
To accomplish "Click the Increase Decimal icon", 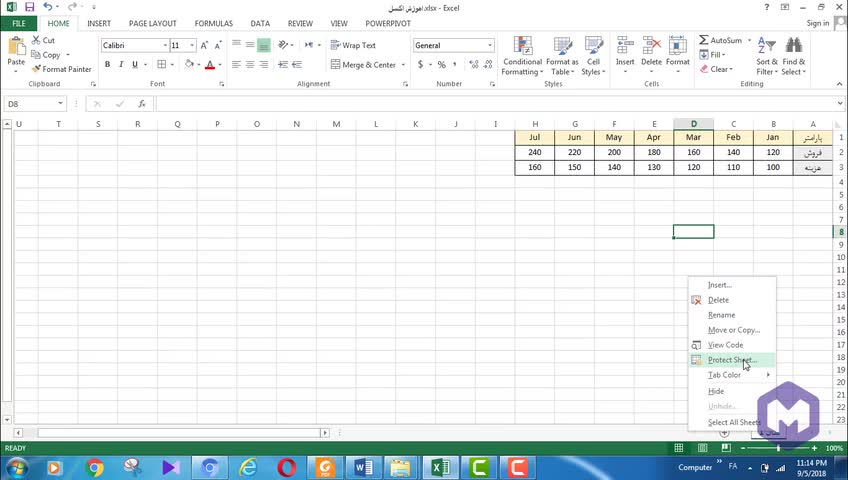I will 474,64.
